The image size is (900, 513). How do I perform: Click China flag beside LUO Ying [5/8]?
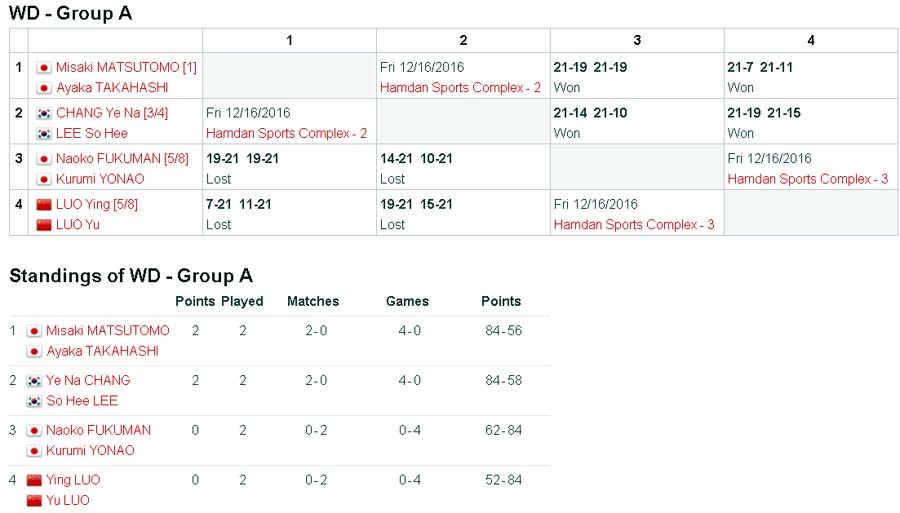[43, 205]
